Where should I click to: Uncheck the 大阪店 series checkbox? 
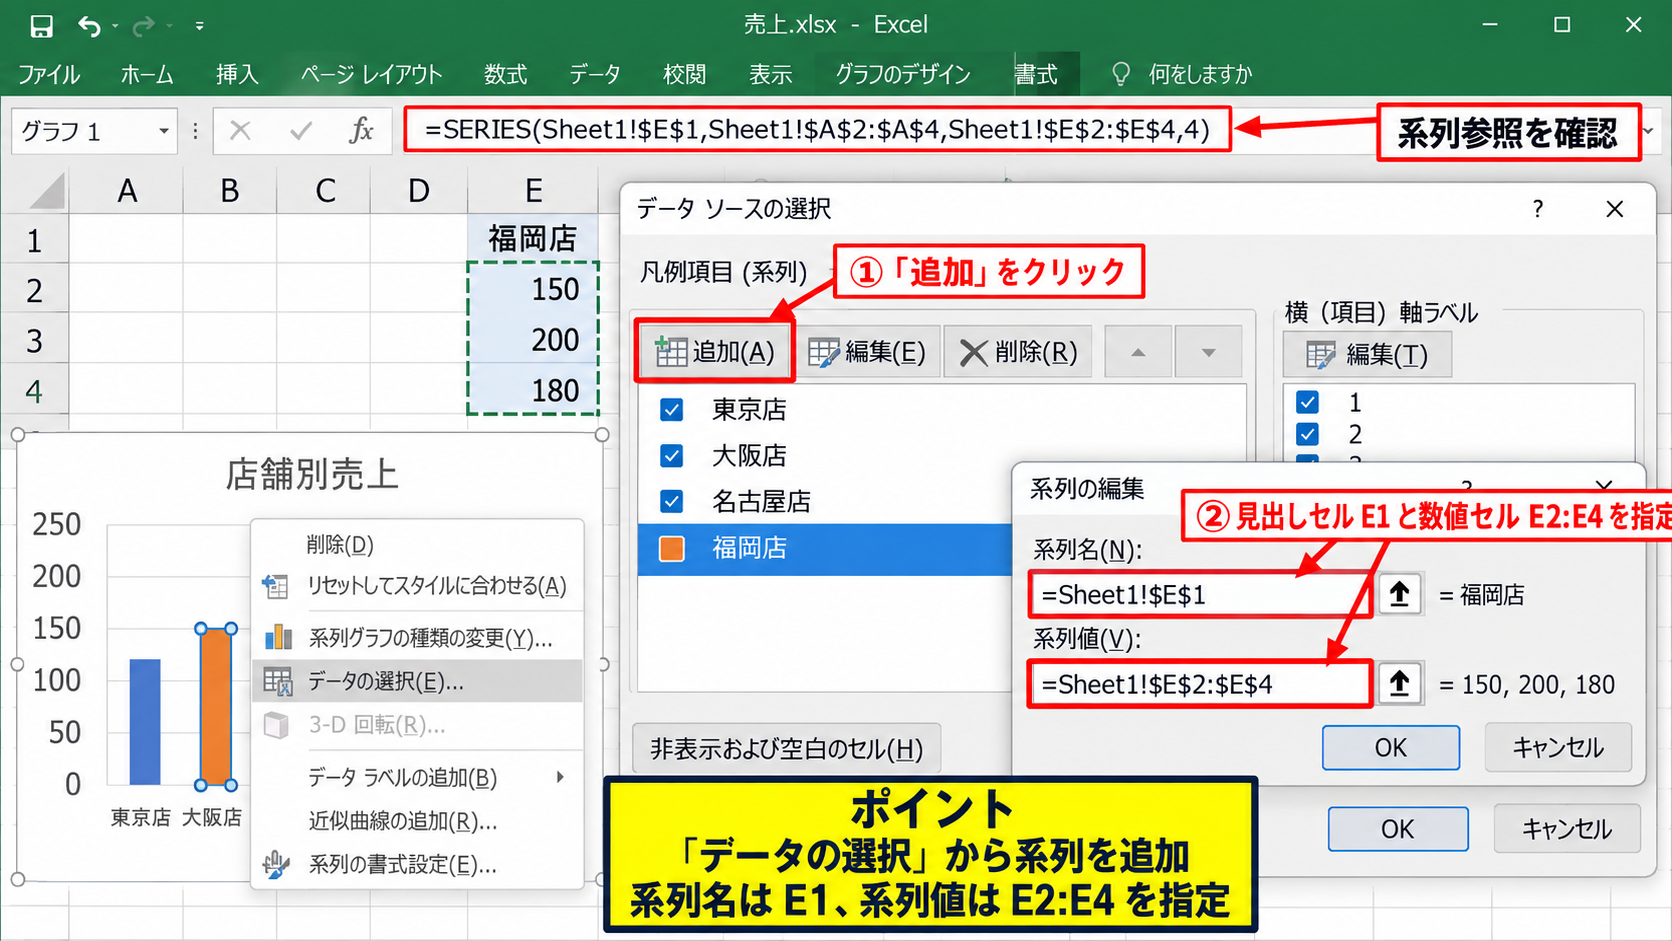click(672, 456)
